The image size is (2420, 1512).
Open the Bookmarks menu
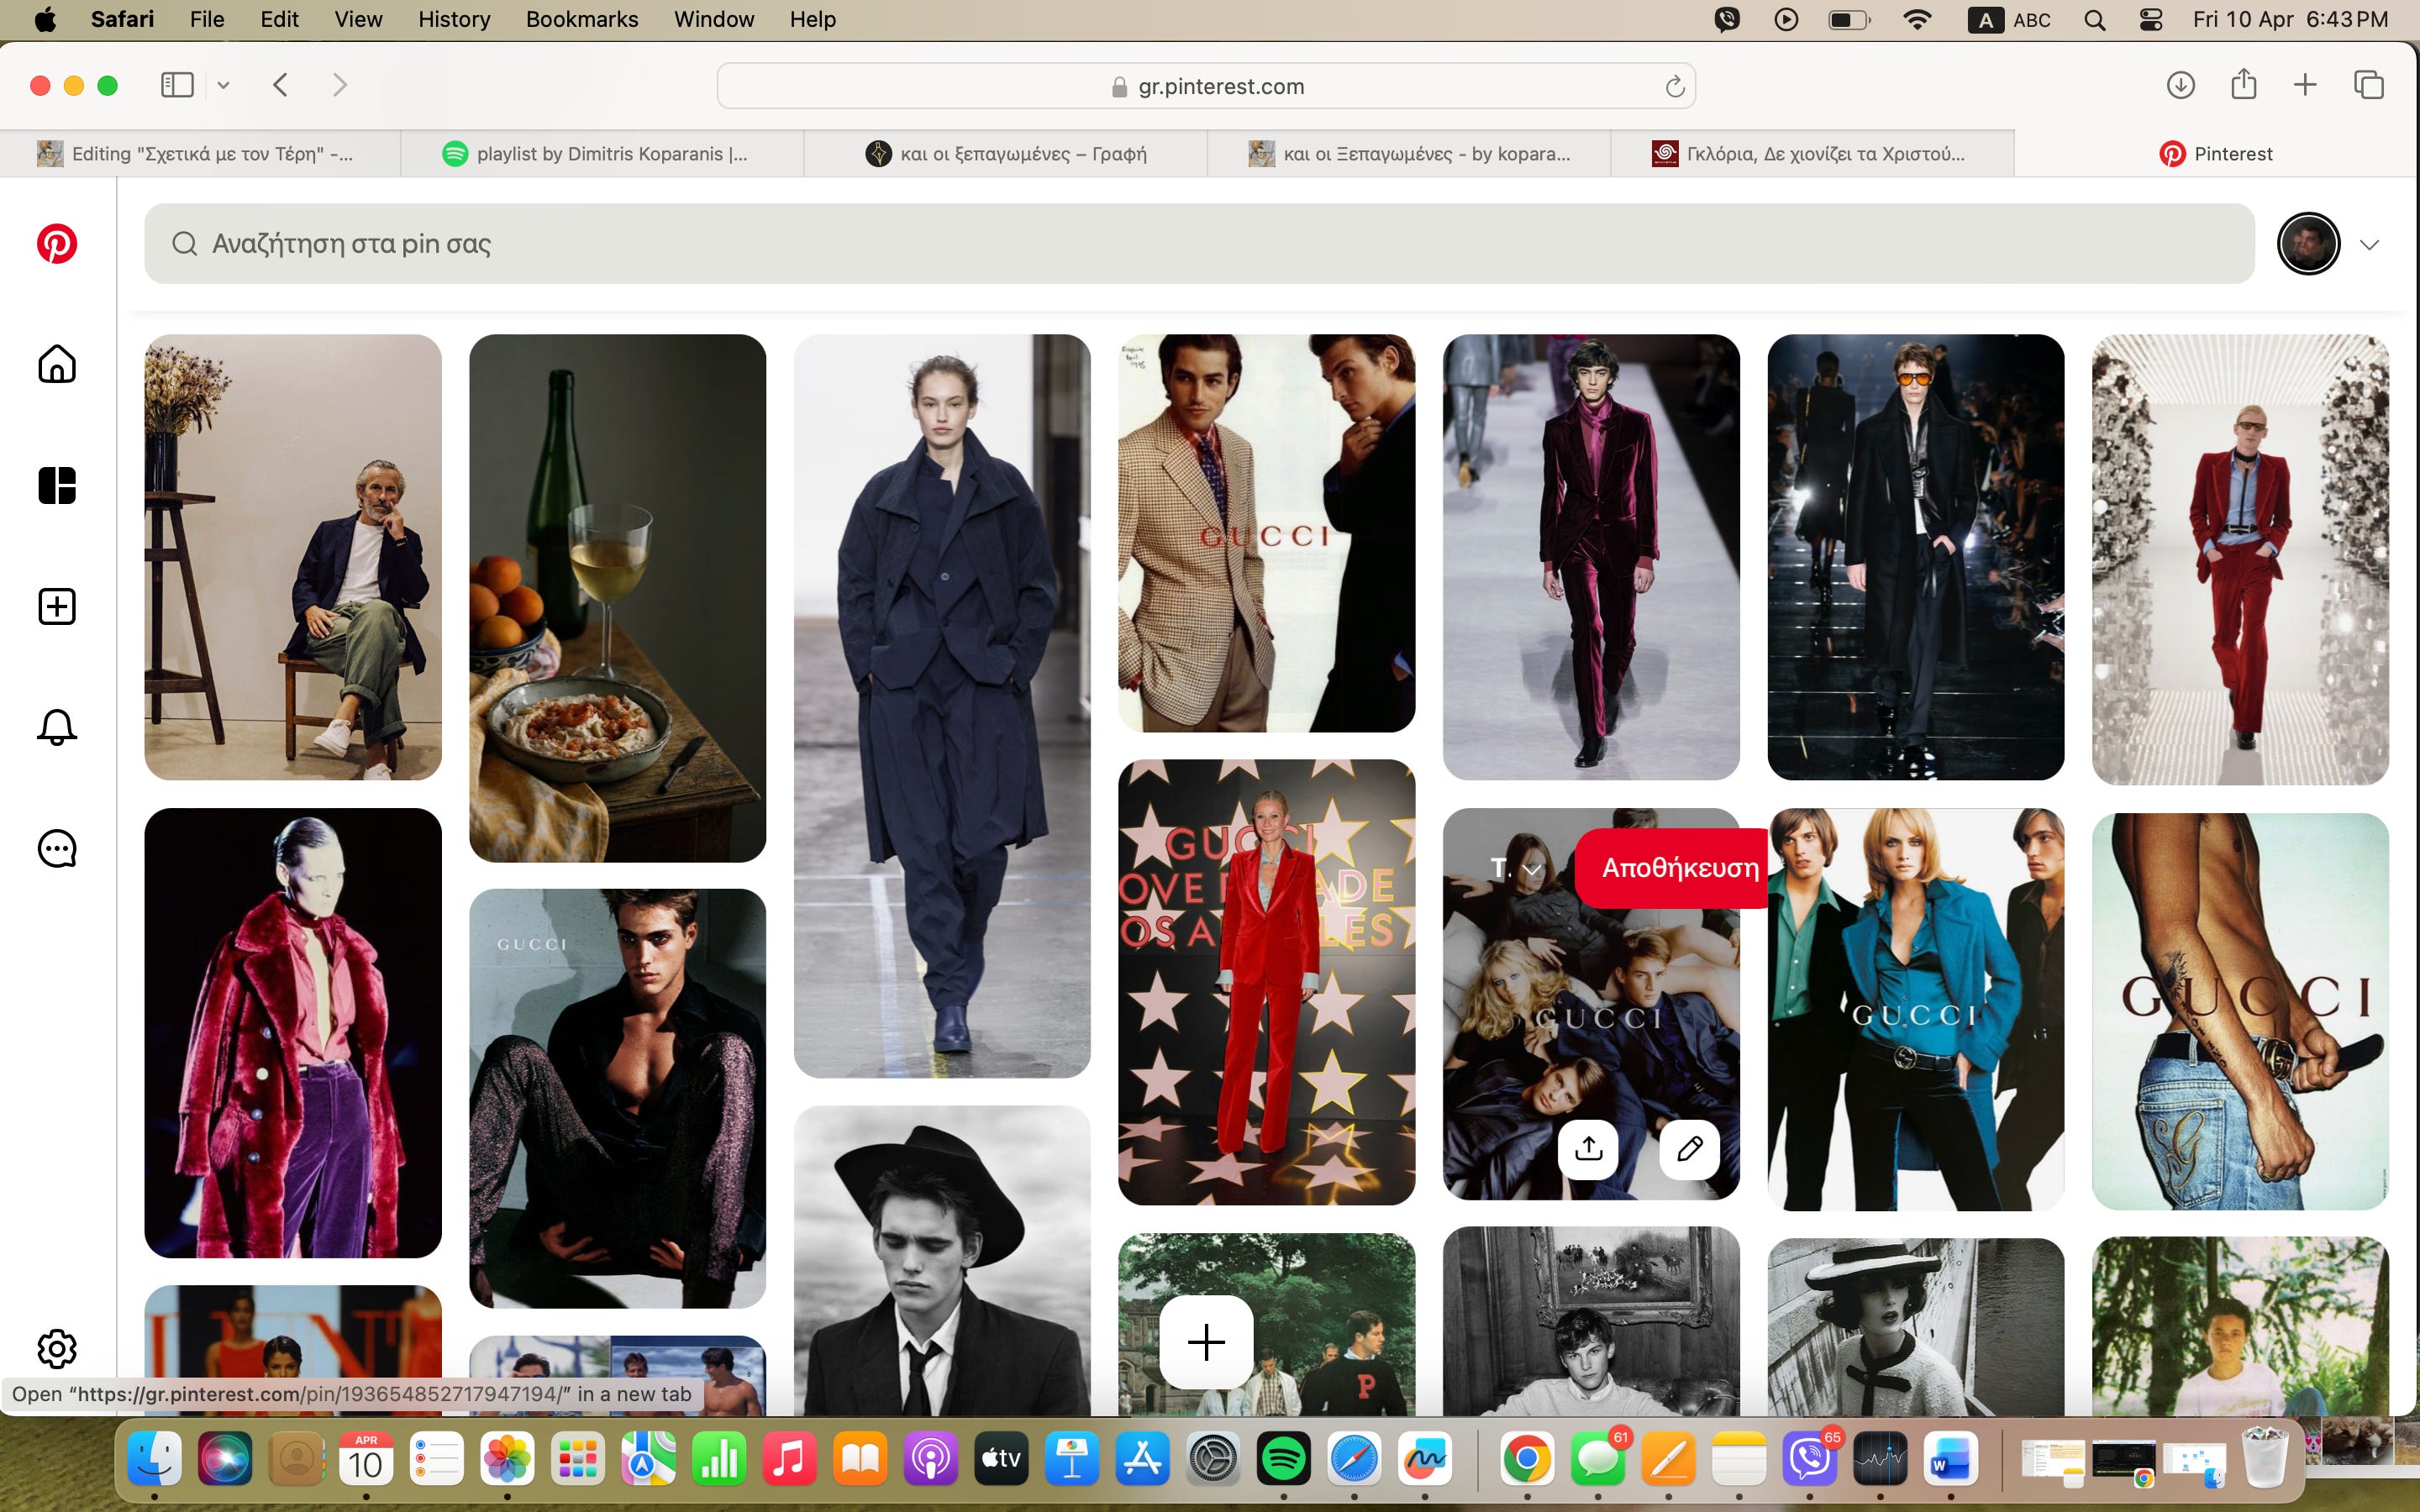pos(581,19)
